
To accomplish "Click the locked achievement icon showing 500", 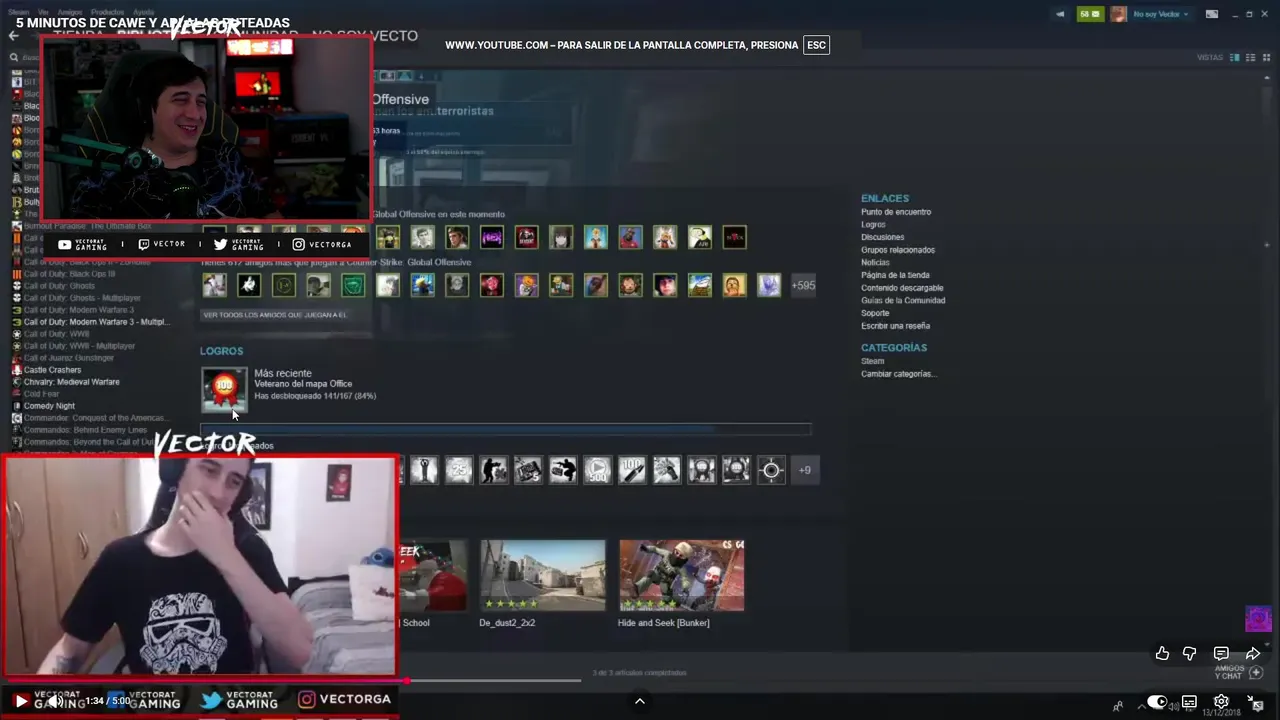I will point(597,470).
